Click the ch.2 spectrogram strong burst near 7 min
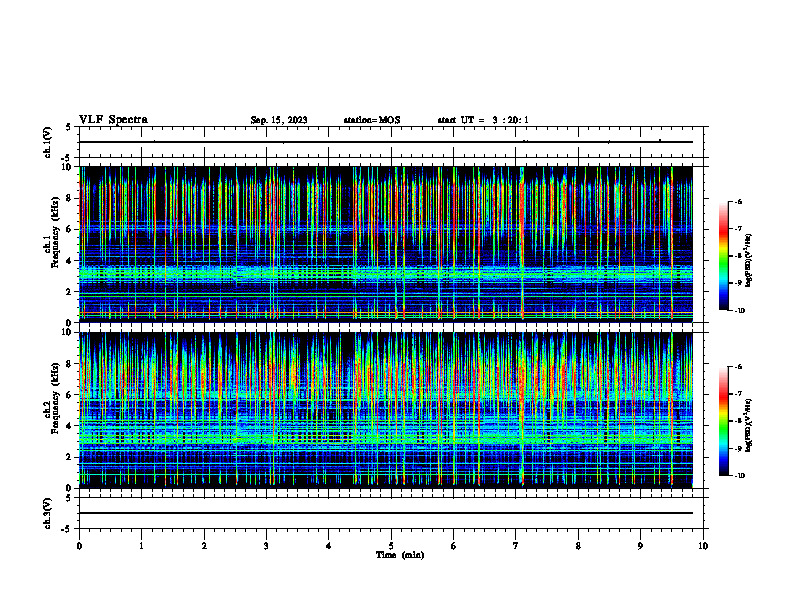Screen dimensions: 792x612 pos(522,409)
